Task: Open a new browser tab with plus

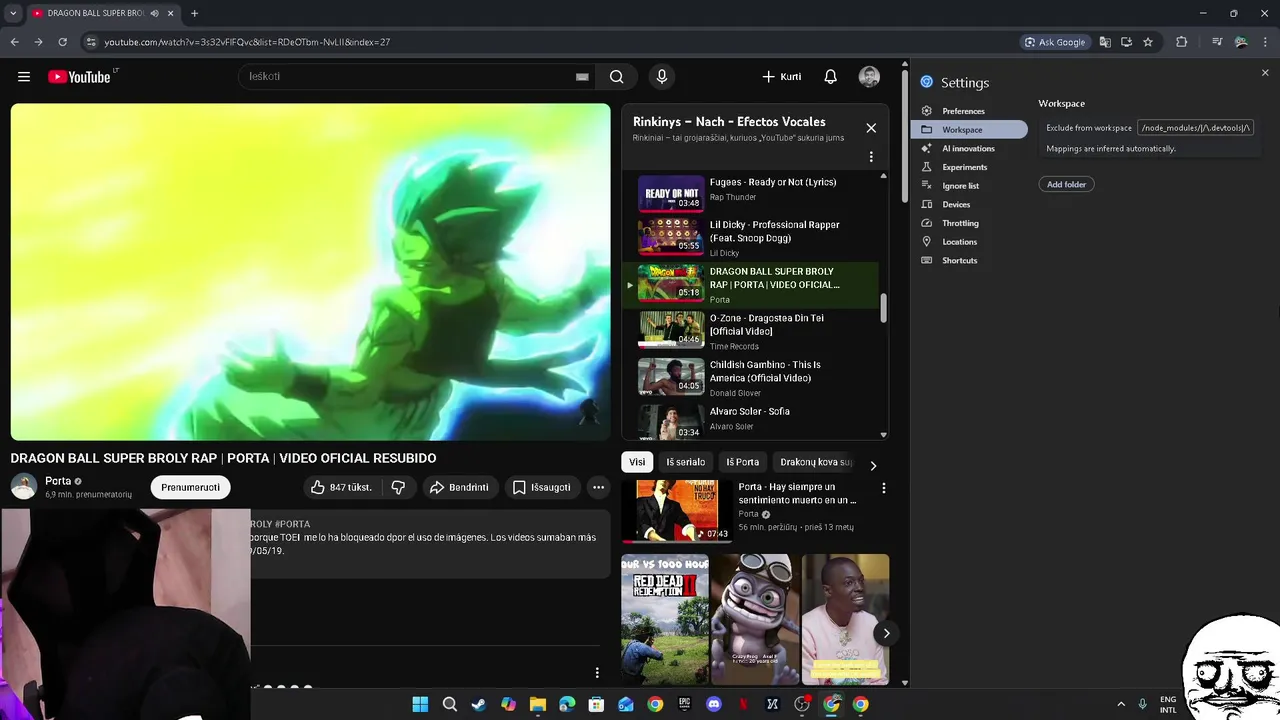Action: [194, 13]
